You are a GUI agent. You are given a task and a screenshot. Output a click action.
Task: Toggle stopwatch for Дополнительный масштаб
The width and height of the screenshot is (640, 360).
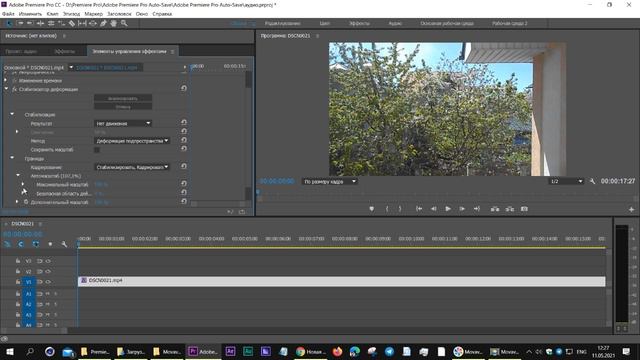[26, 202]
